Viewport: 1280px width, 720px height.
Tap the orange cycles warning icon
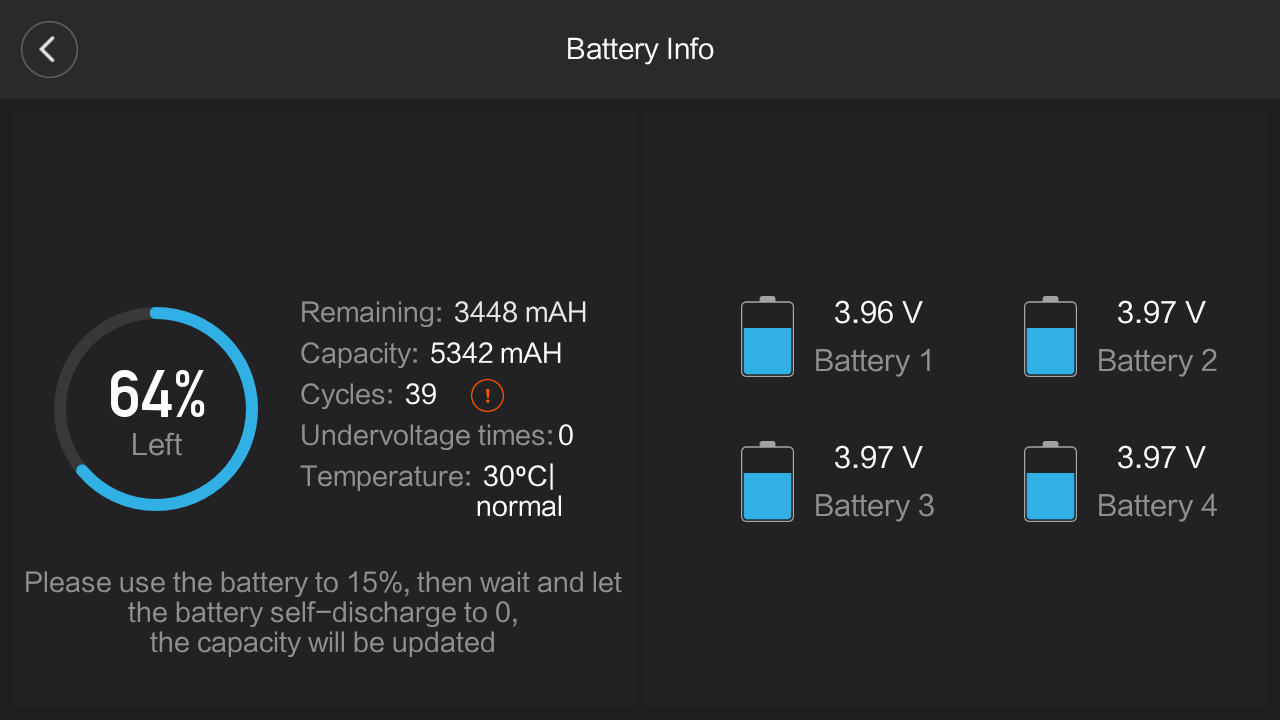(x=487, y=396)
